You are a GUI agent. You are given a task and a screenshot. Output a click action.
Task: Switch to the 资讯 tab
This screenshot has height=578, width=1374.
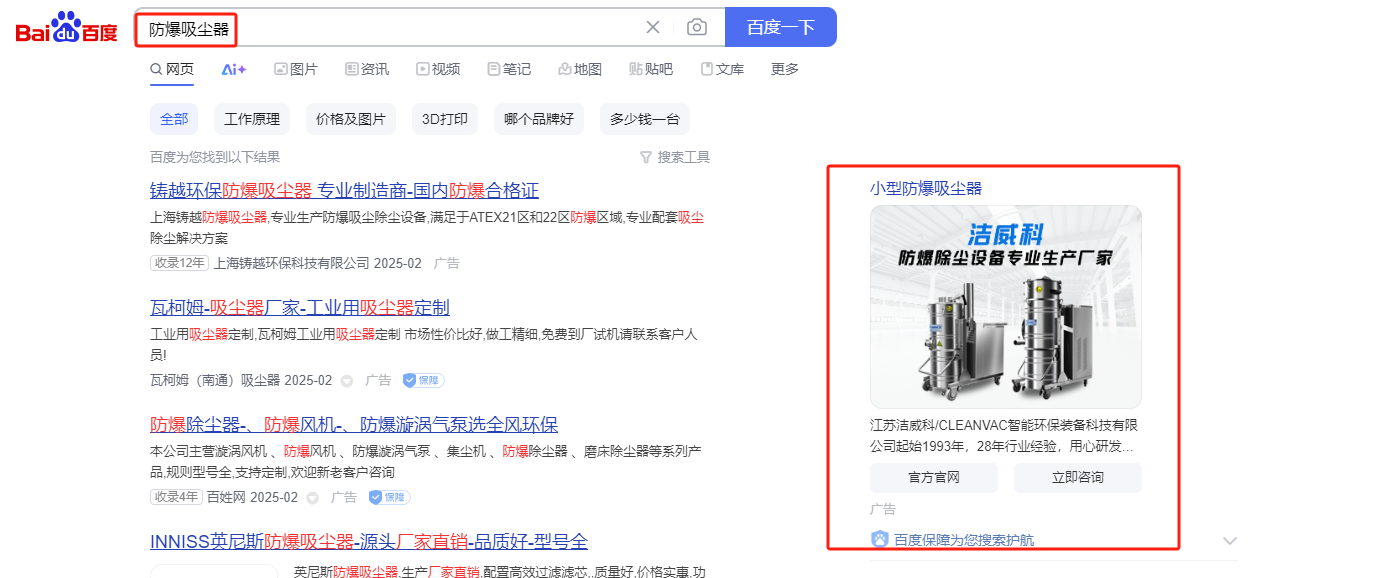[x=367, y=69]
